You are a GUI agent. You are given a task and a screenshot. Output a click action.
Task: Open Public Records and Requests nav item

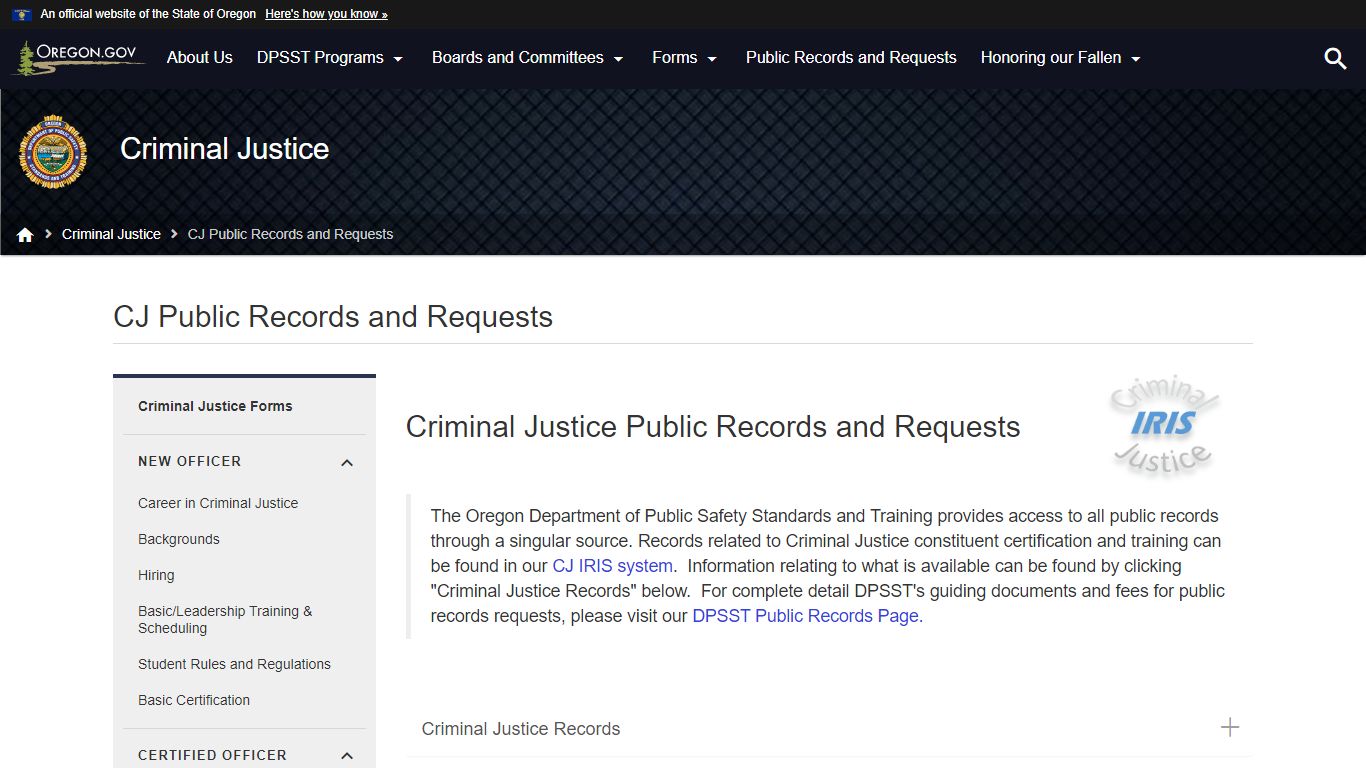pos(851,58)
